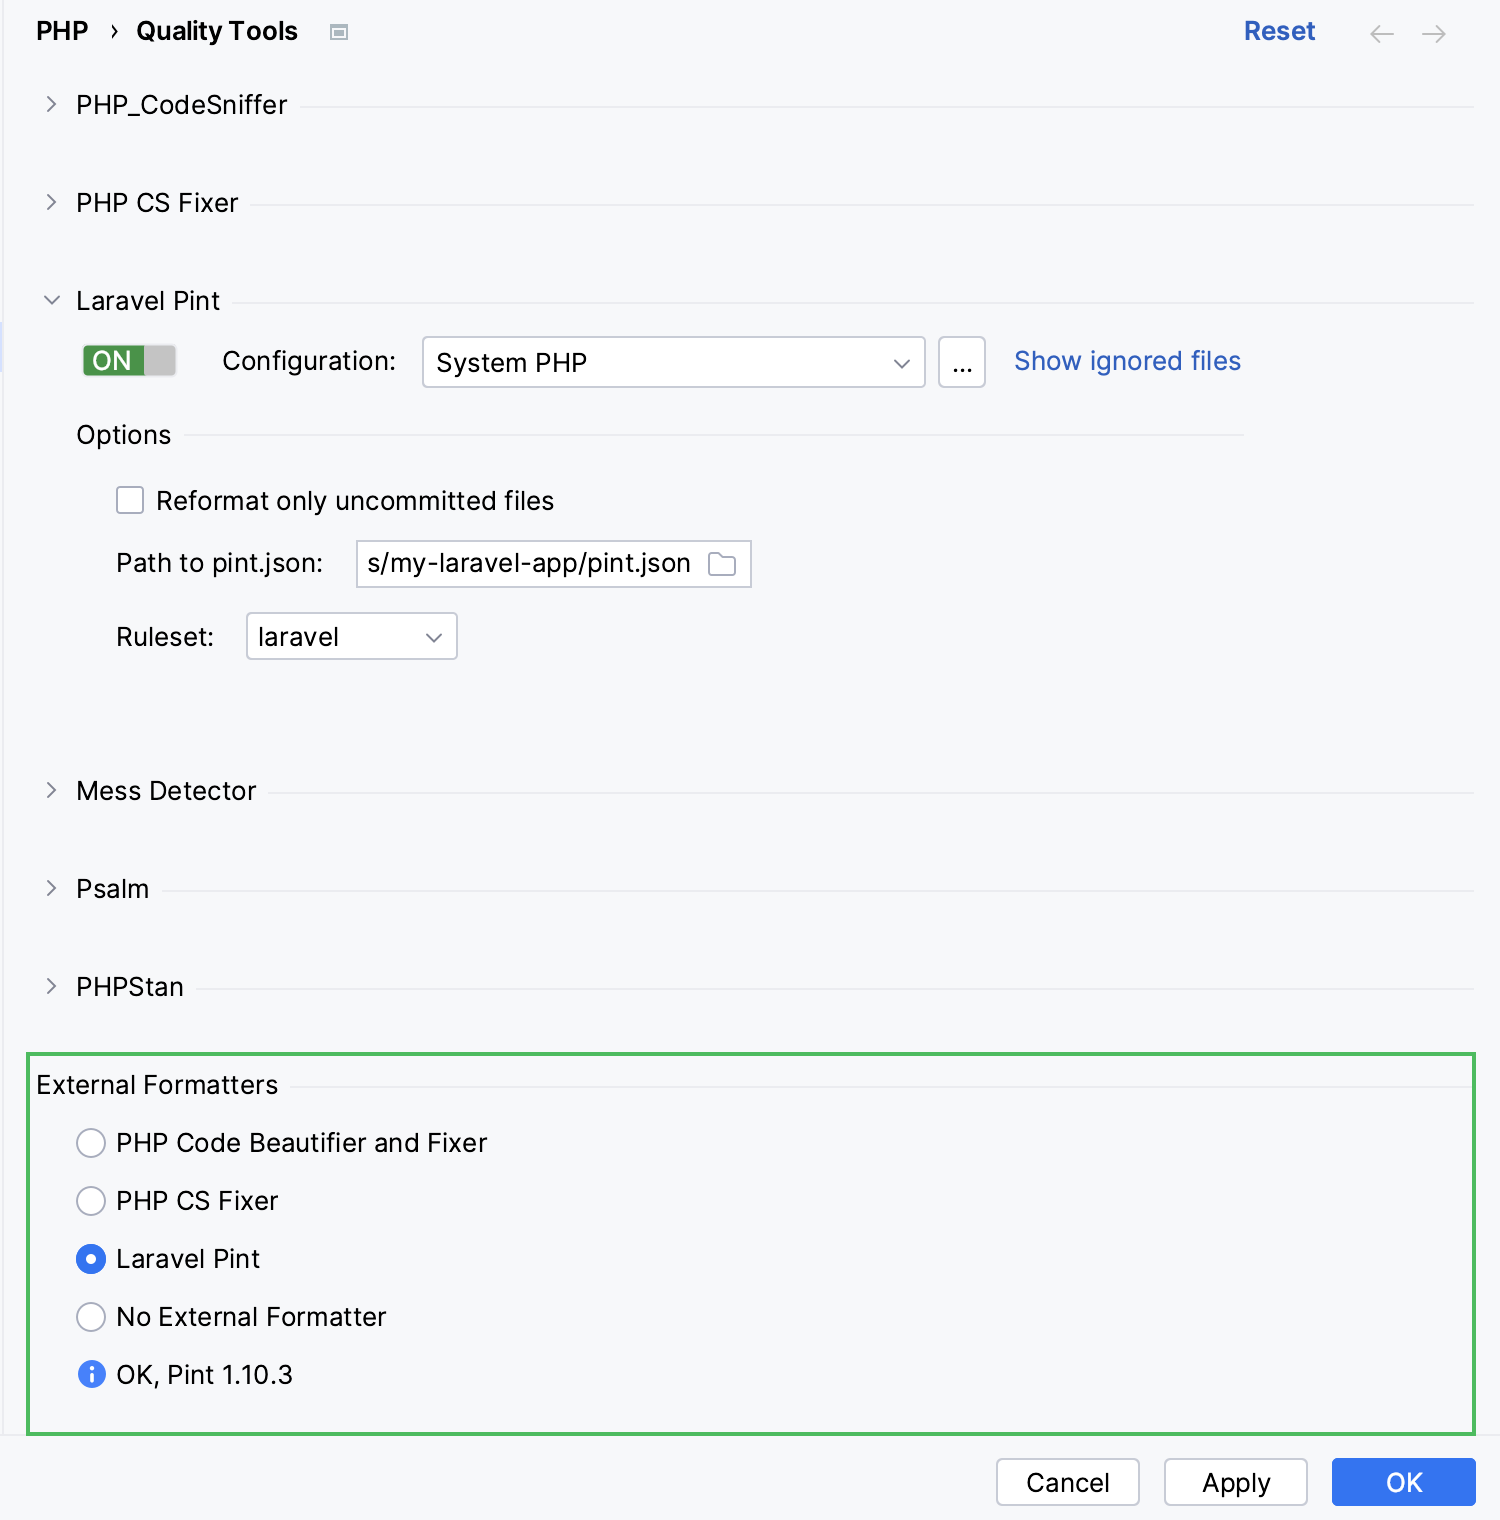1500x1520 pixels.
Task: Click the Options heading text
Action: click(x=124, y=435)
